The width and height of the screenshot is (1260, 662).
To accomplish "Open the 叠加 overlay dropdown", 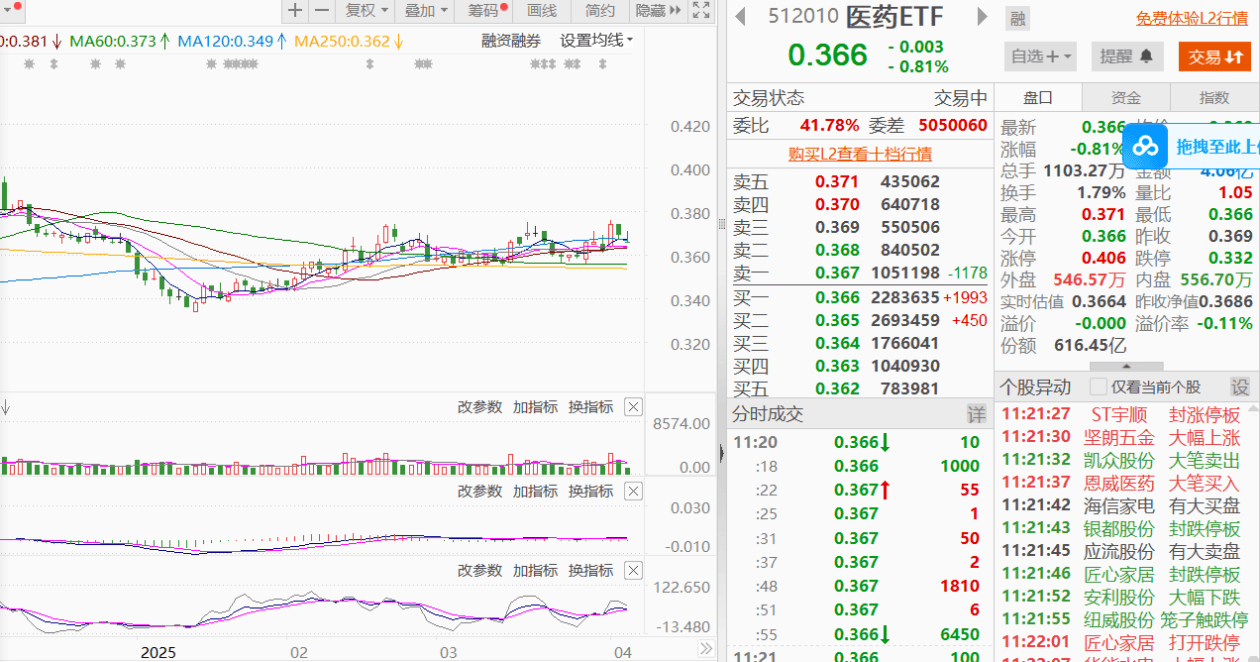I will [426, 11].
